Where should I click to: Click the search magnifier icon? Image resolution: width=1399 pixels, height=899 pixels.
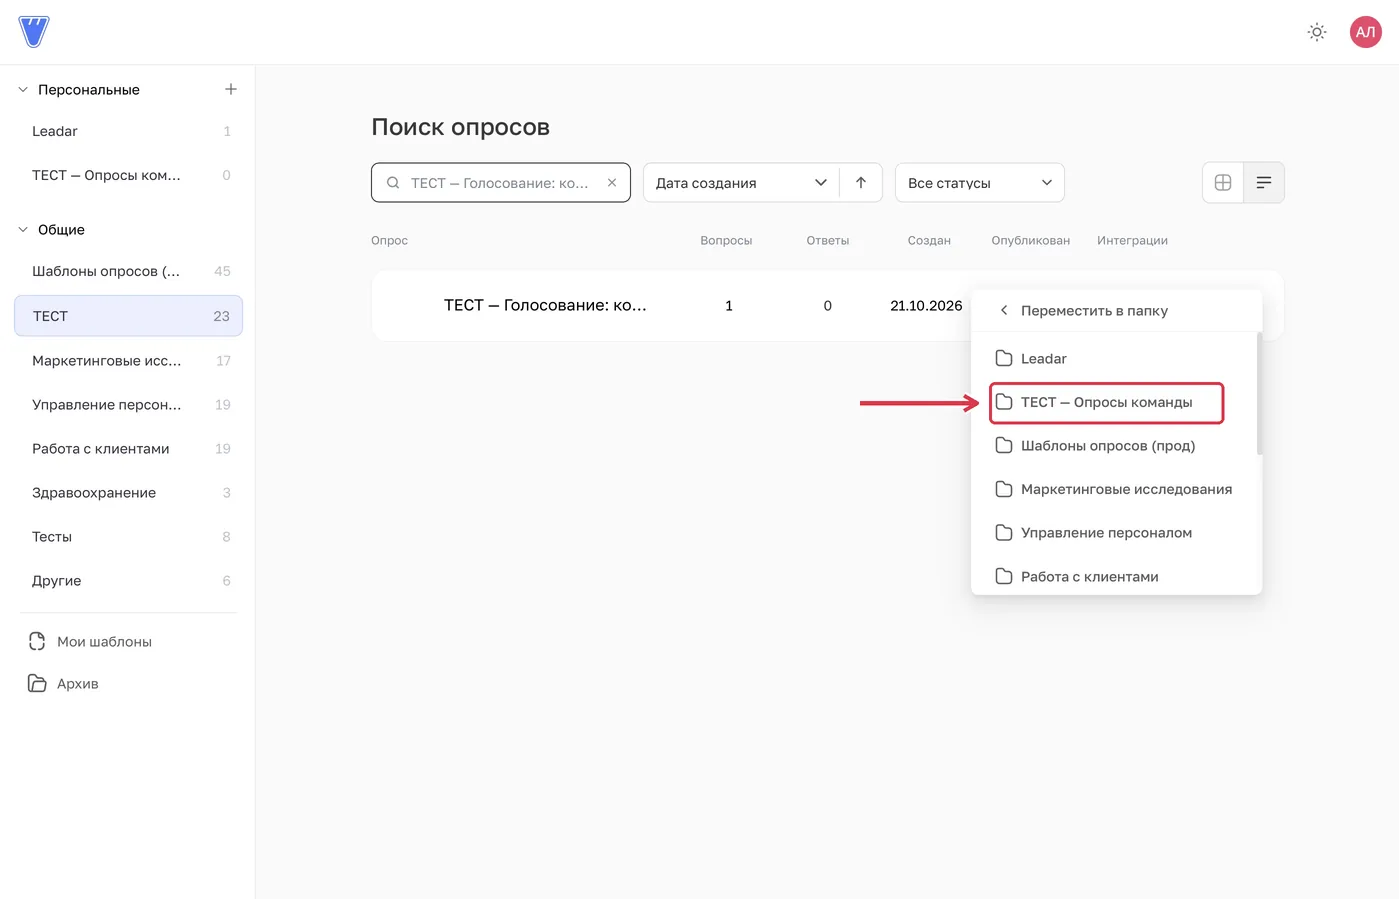(393, 182)
